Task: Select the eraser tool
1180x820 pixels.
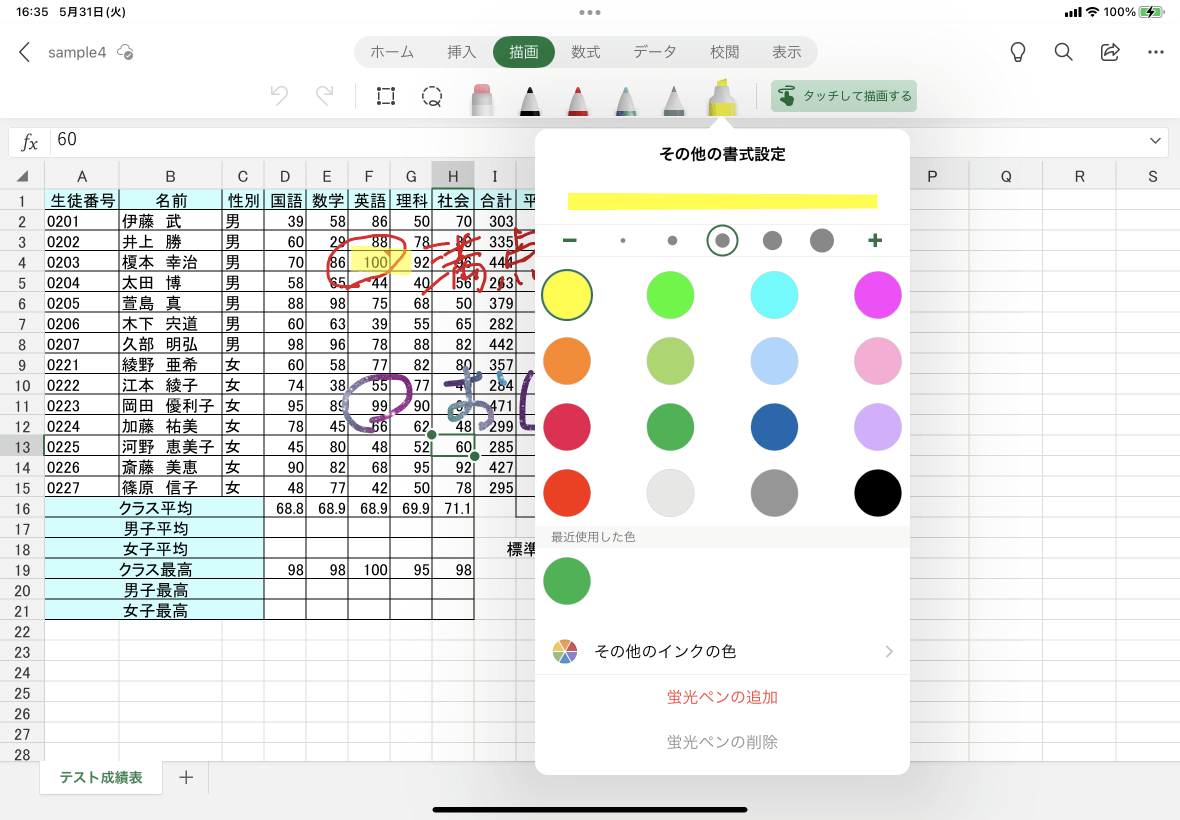Action: click(482, 99)
